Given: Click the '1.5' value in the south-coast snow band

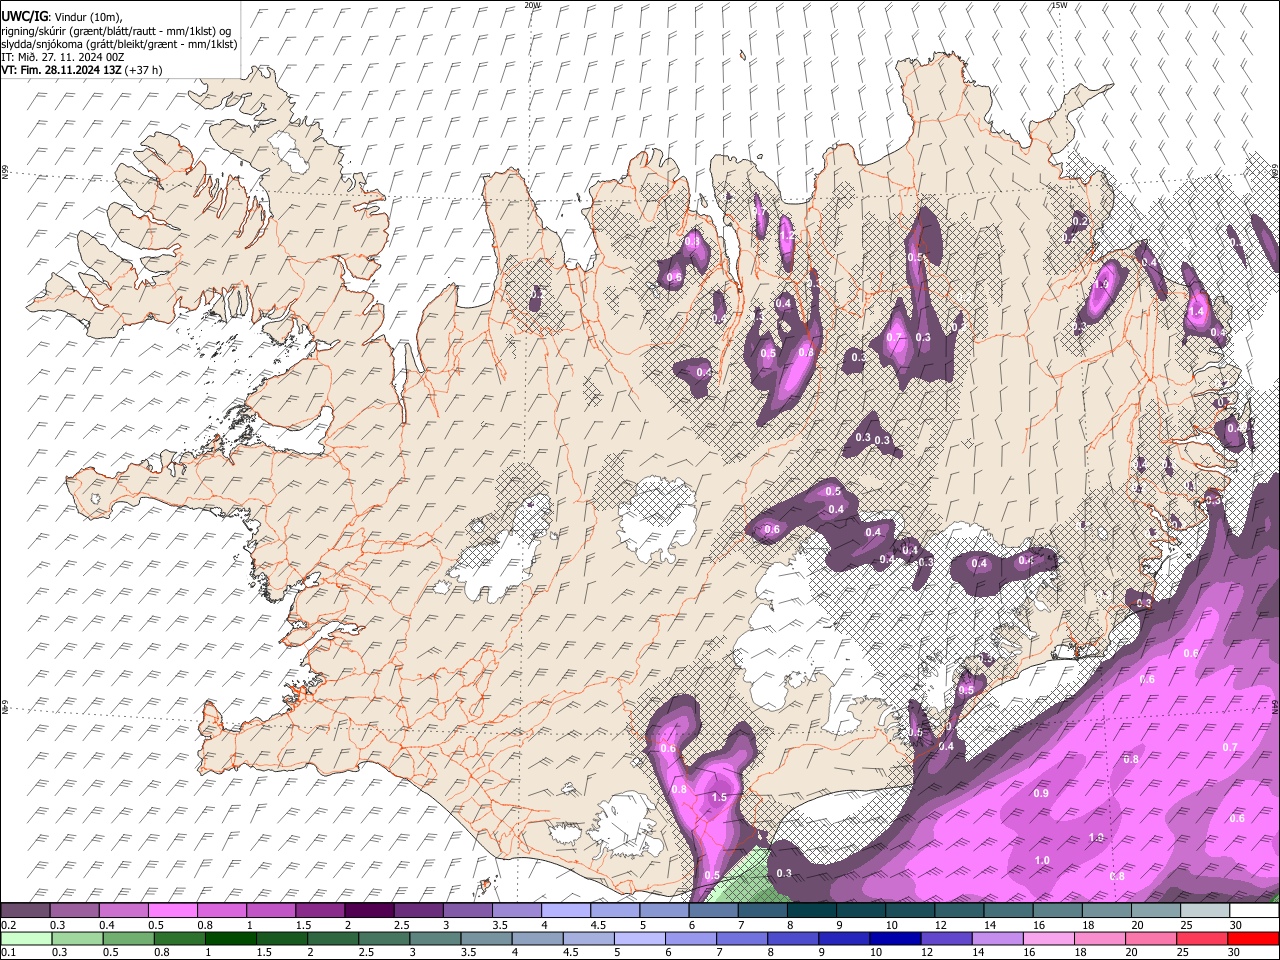Looking at the screenshot, I should [x=719, y=797].
